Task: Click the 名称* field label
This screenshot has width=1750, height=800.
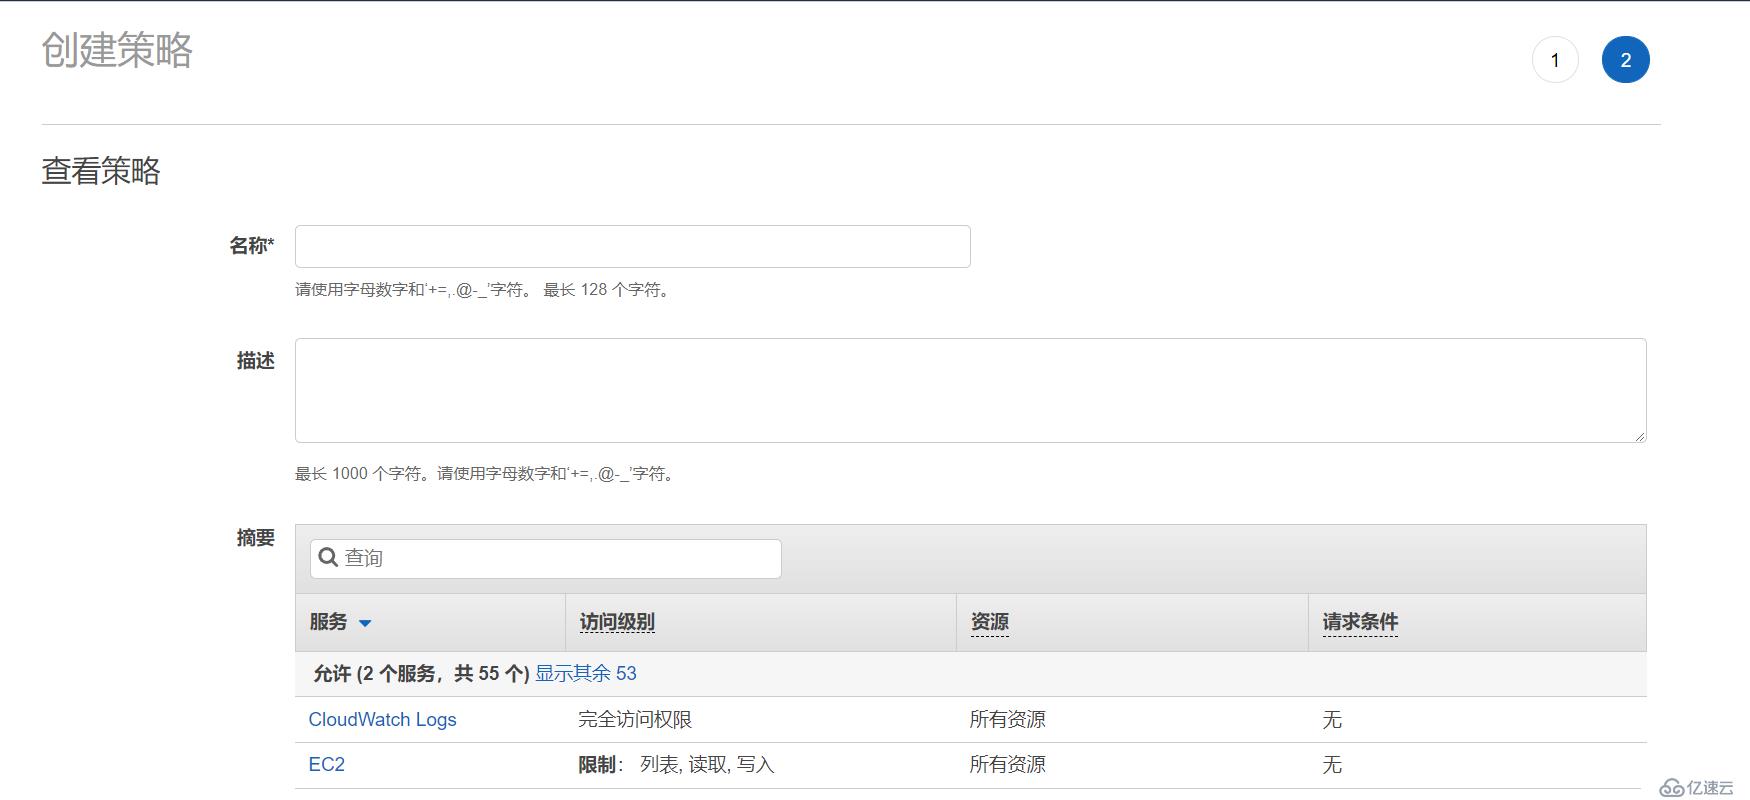Action: click(252, 245)
